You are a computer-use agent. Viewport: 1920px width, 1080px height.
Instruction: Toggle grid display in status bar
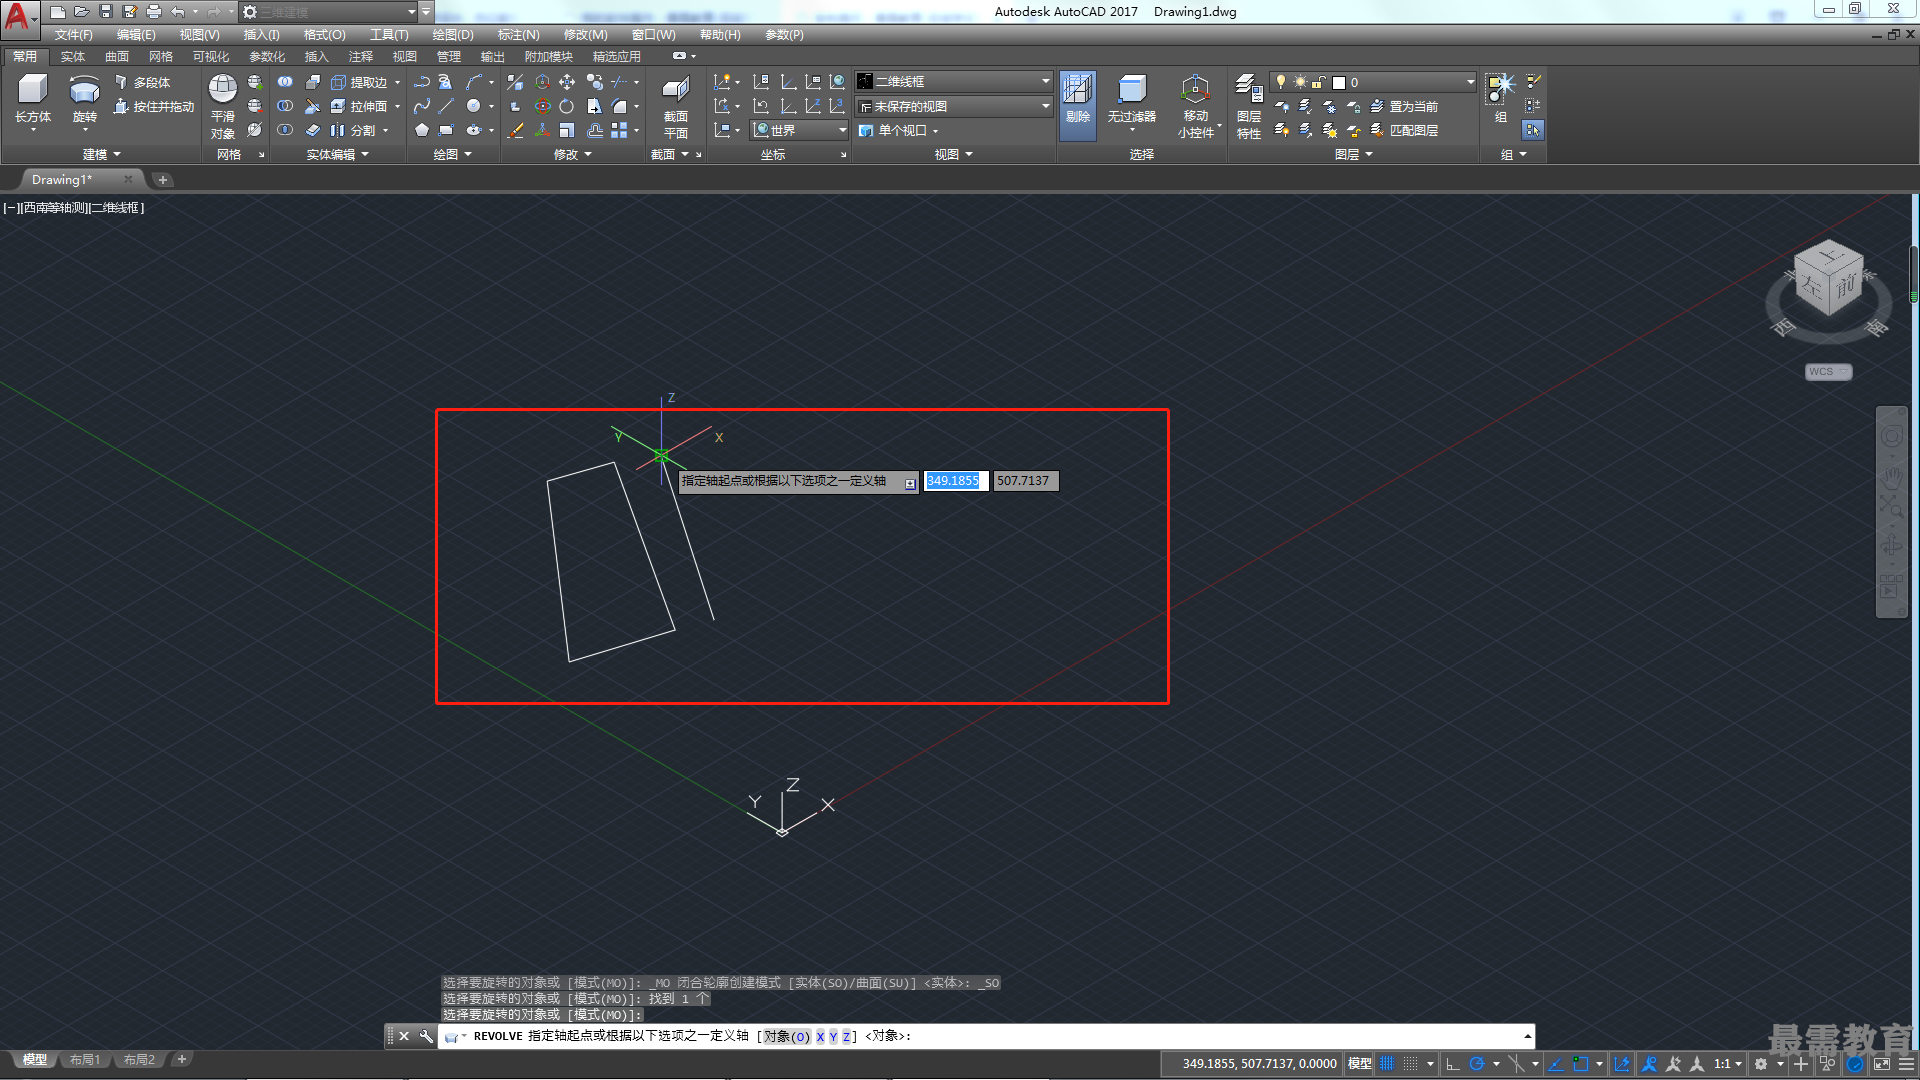1386,1063
